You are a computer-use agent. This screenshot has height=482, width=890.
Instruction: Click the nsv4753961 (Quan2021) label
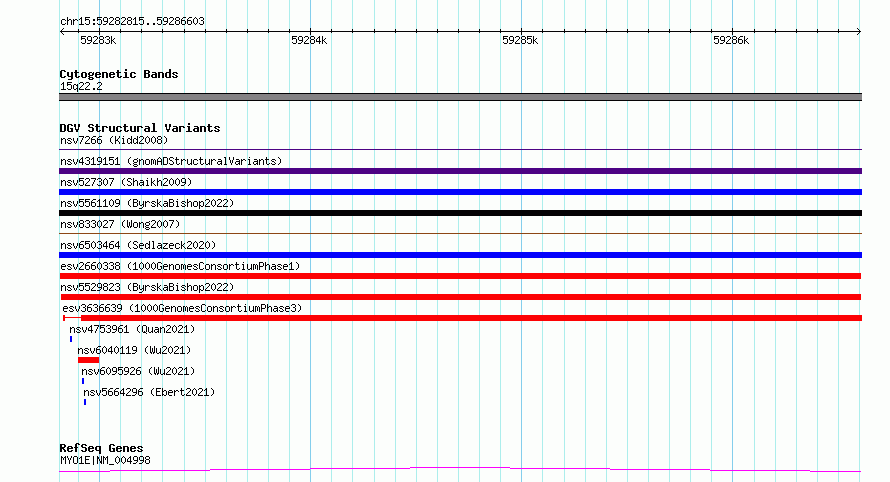132,329
